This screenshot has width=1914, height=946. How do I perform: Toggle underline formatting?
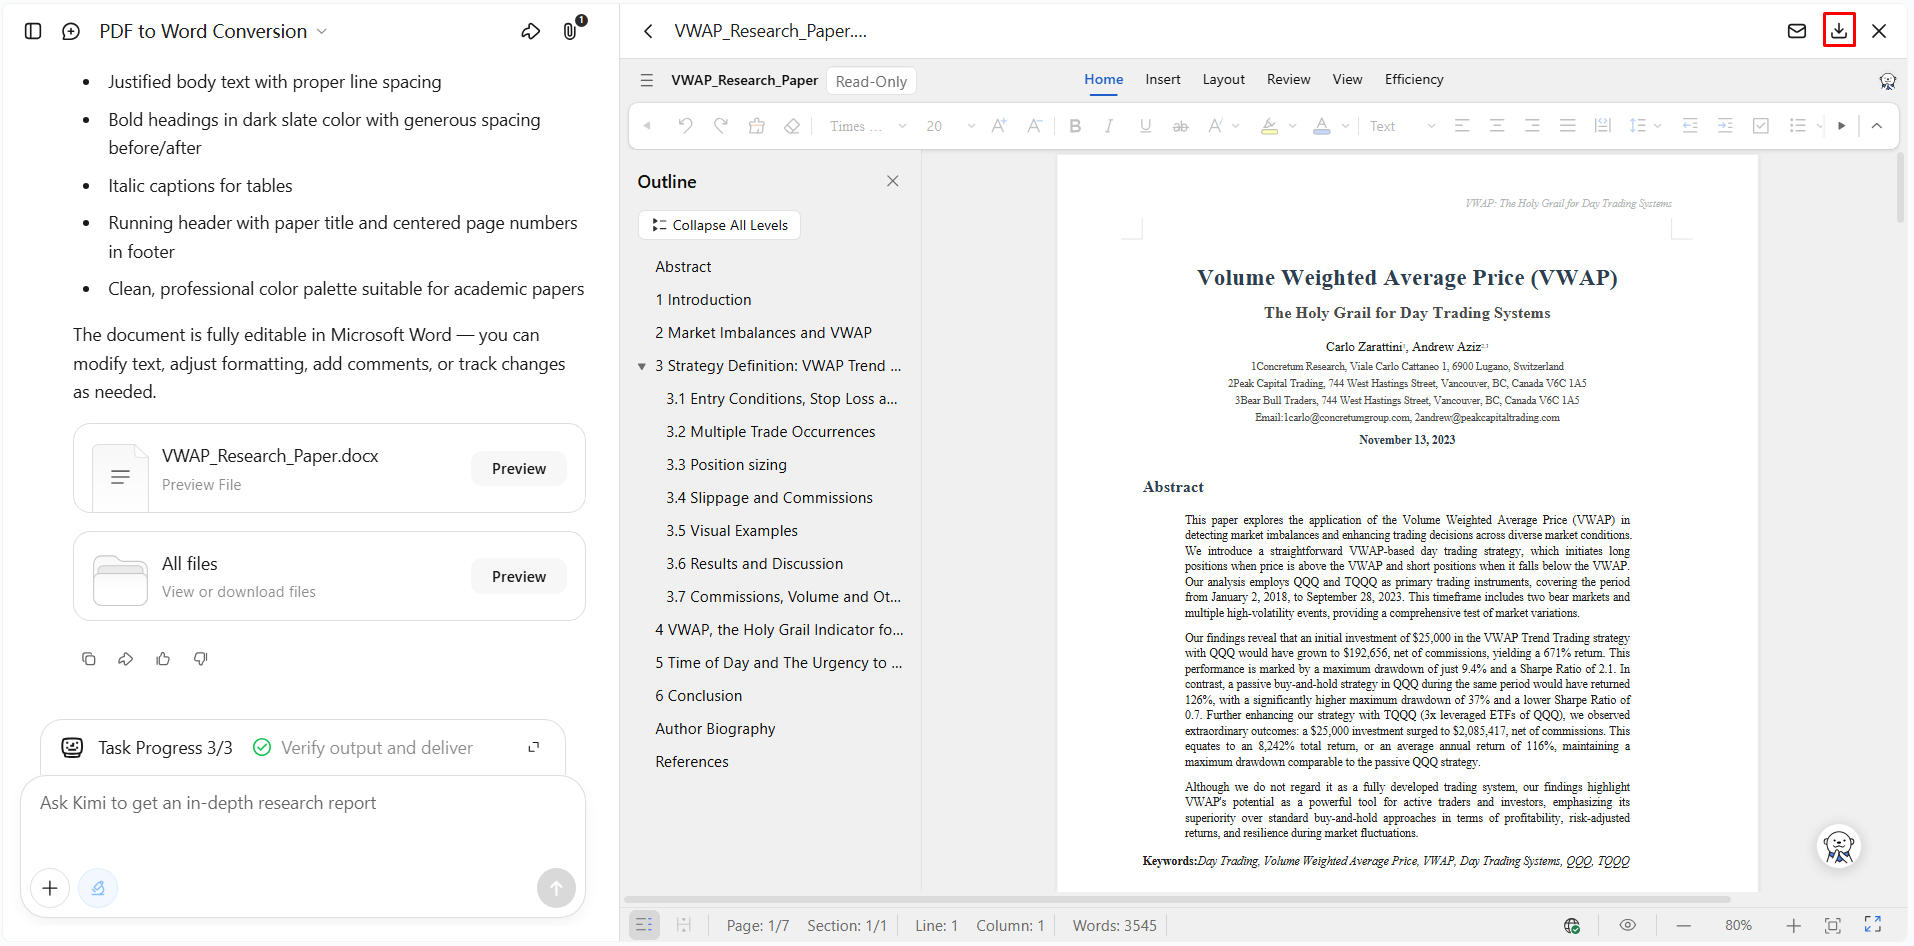coord(1145,126)
